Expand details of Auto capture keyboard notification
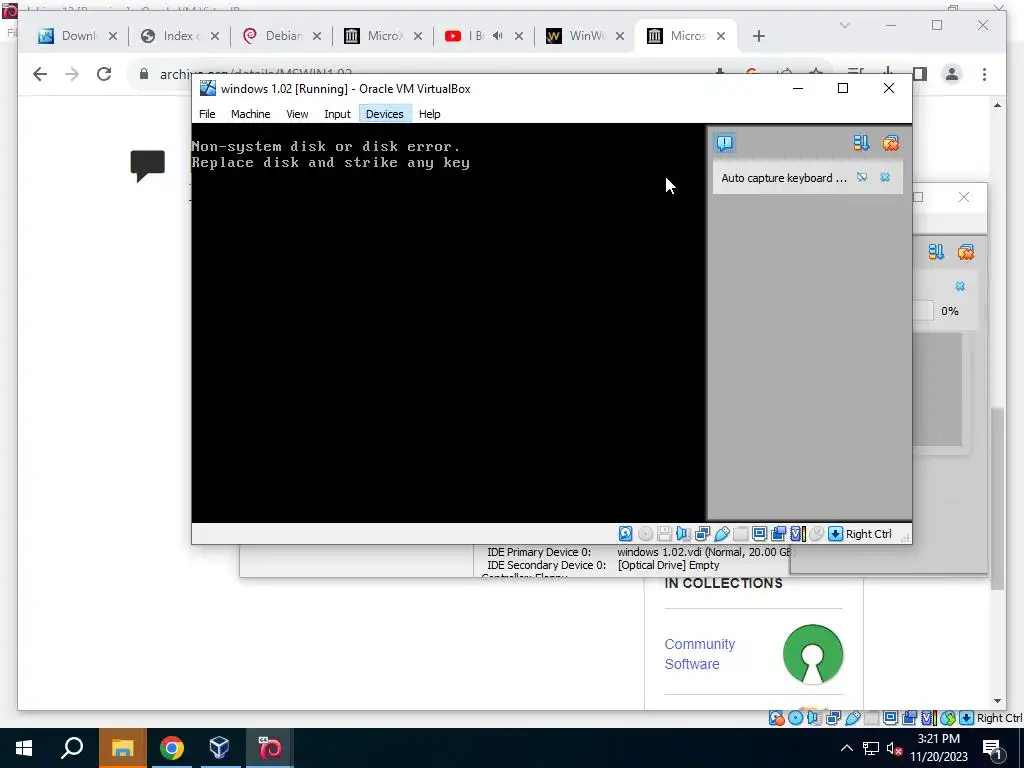The image size is (1024, 768). [862, 177]
